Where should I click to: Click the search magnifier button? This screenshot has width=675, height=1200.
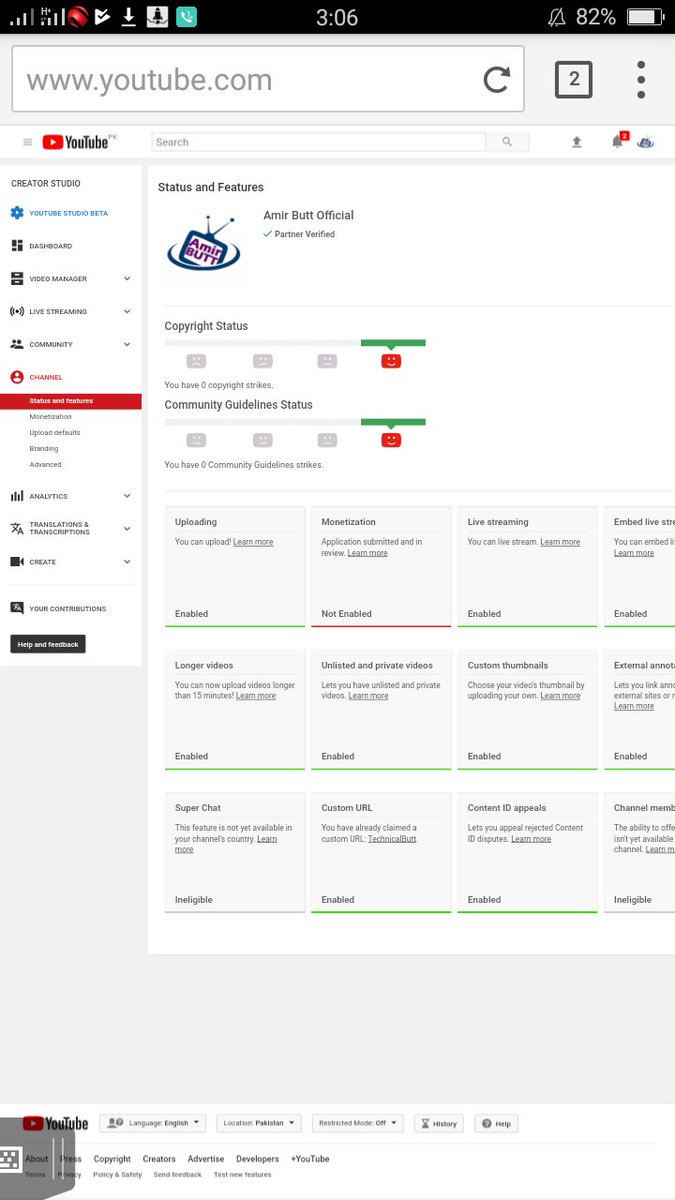coord(507,142)
